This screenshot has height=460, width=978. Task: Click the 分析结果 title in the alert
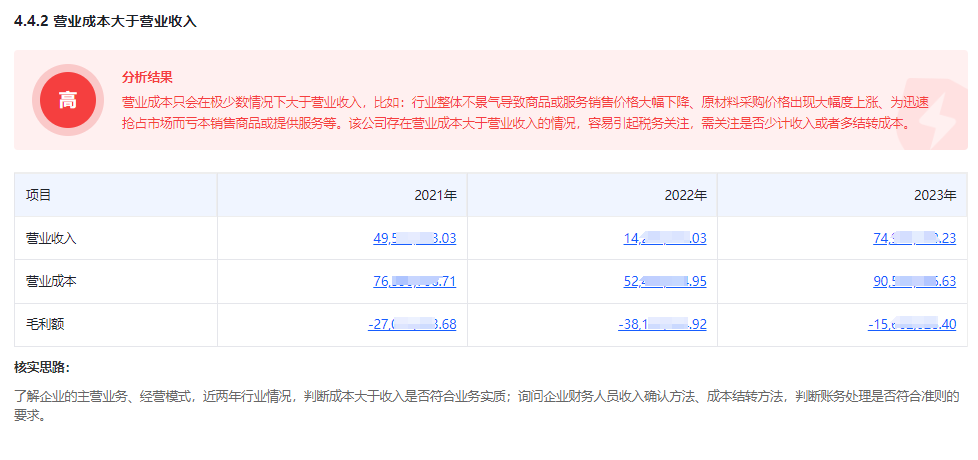pos(147,77)
